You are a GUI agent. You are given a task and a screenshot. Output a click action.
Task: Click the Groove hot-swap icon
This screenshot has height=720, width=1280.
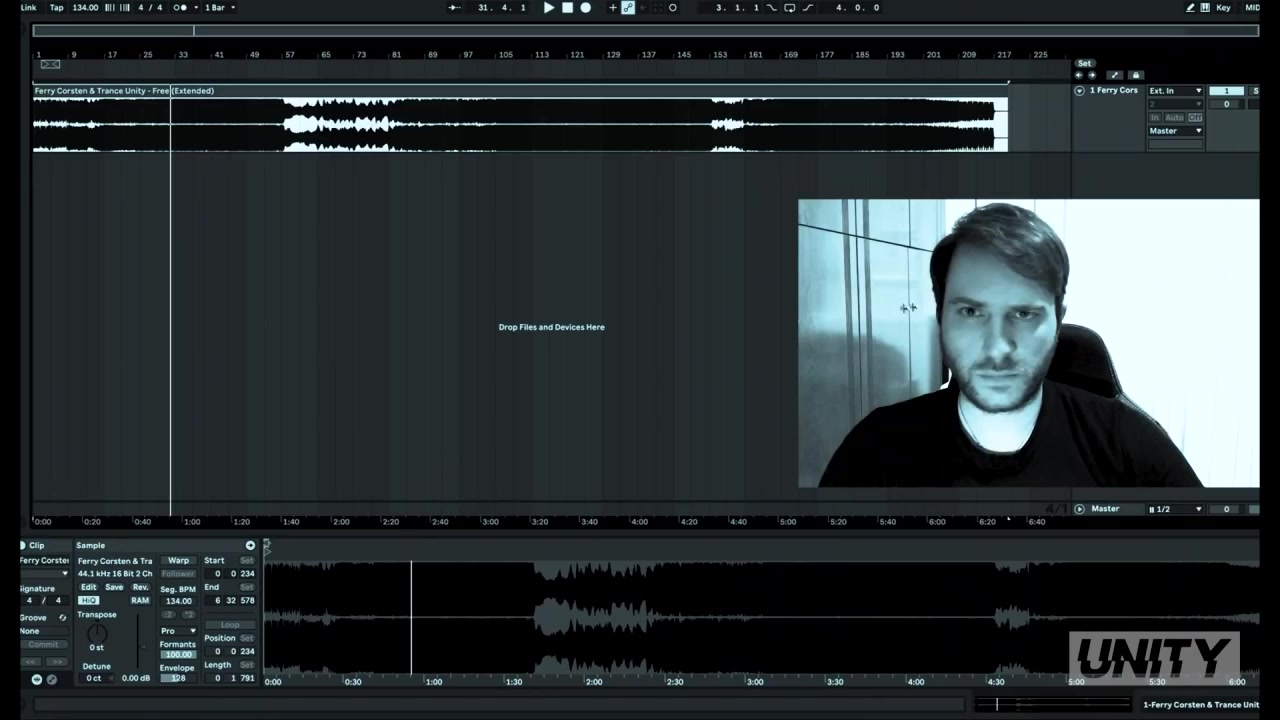[62, 618]
